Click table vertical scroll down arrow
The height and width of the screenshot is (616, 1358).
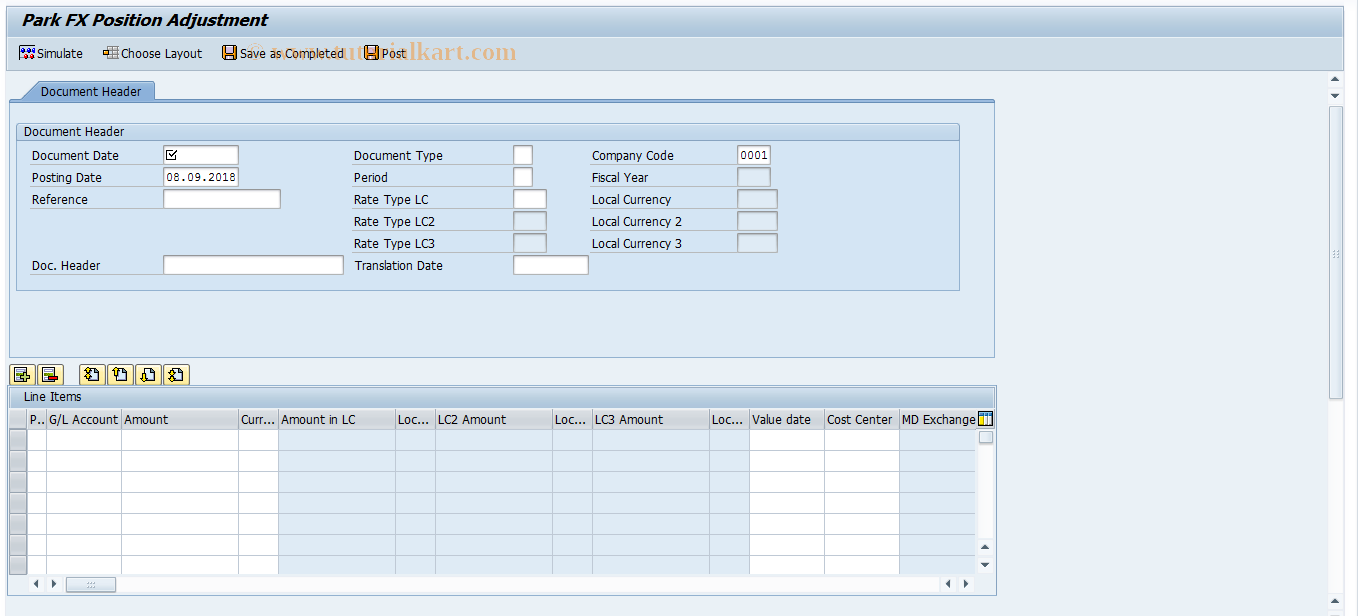pos(985,565)
